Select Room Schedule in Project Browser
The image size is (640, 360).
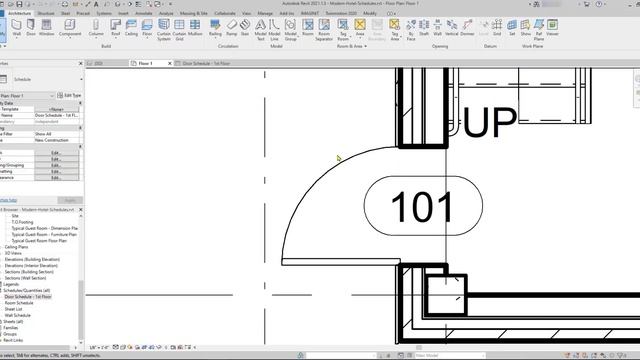coord(19,303)
